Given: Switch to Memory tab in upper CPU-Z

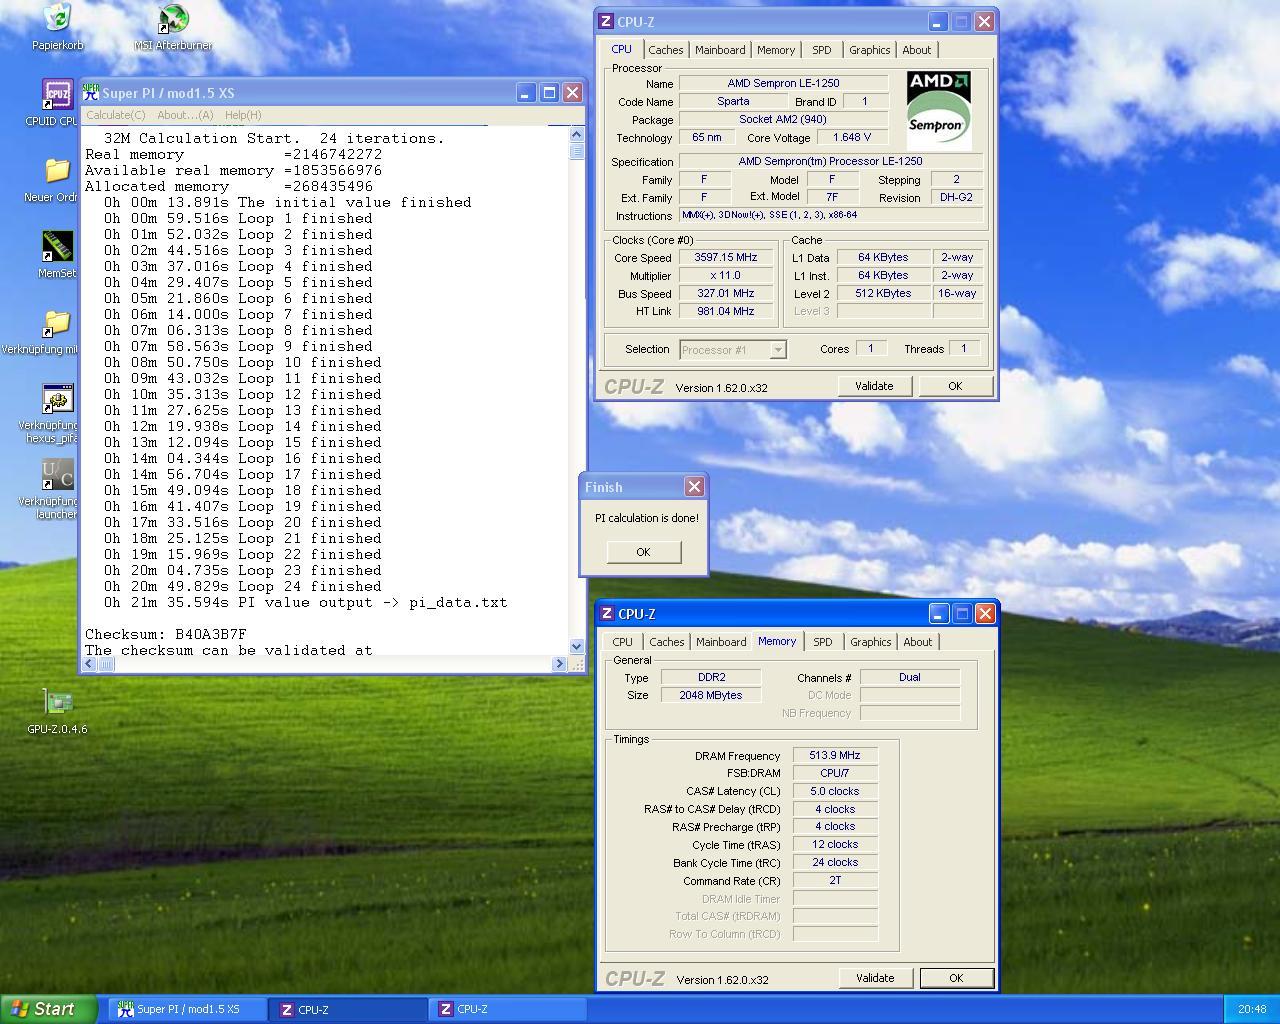Looking at the screenshot, I should point(776,50).
